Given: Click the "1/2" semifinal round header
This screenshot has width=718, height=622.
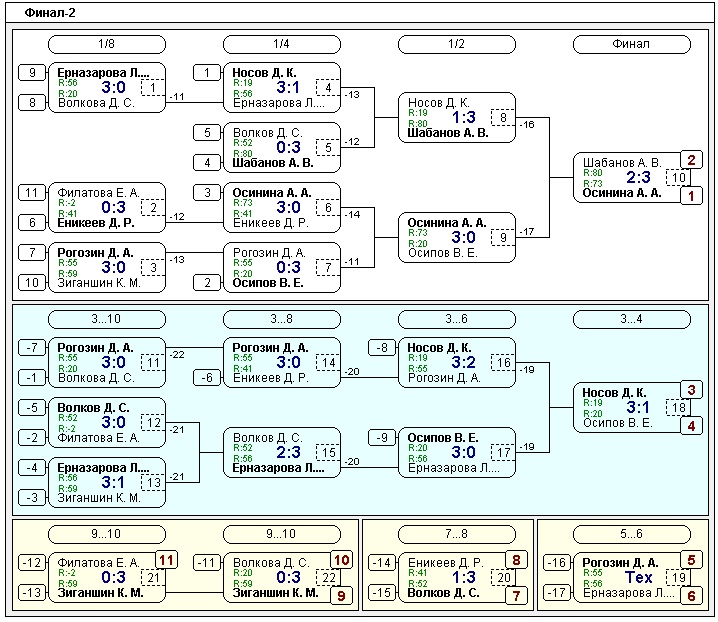Looking at the screenshot, I should (x=457, y=44).
